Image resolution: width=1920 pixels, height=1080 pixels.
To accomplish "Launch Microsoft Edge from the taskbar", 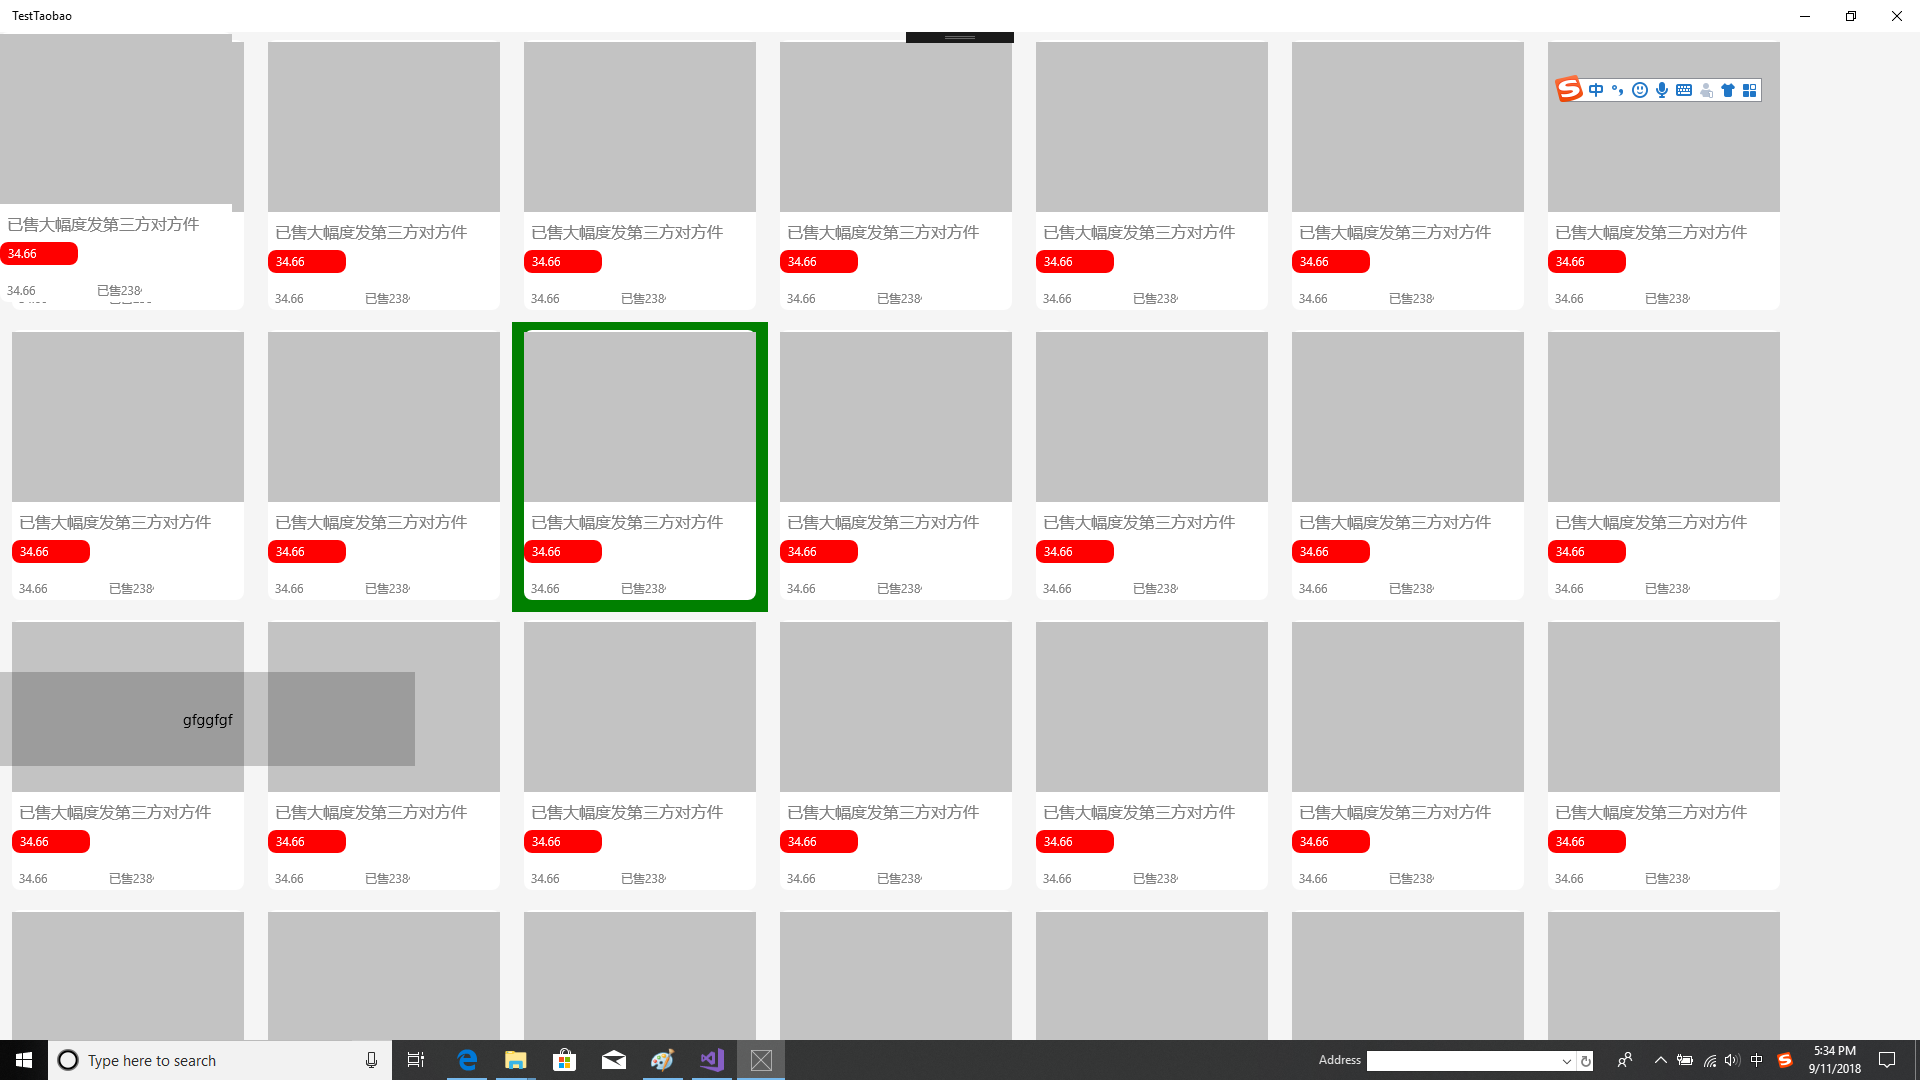I will (x=467, y=1060).
